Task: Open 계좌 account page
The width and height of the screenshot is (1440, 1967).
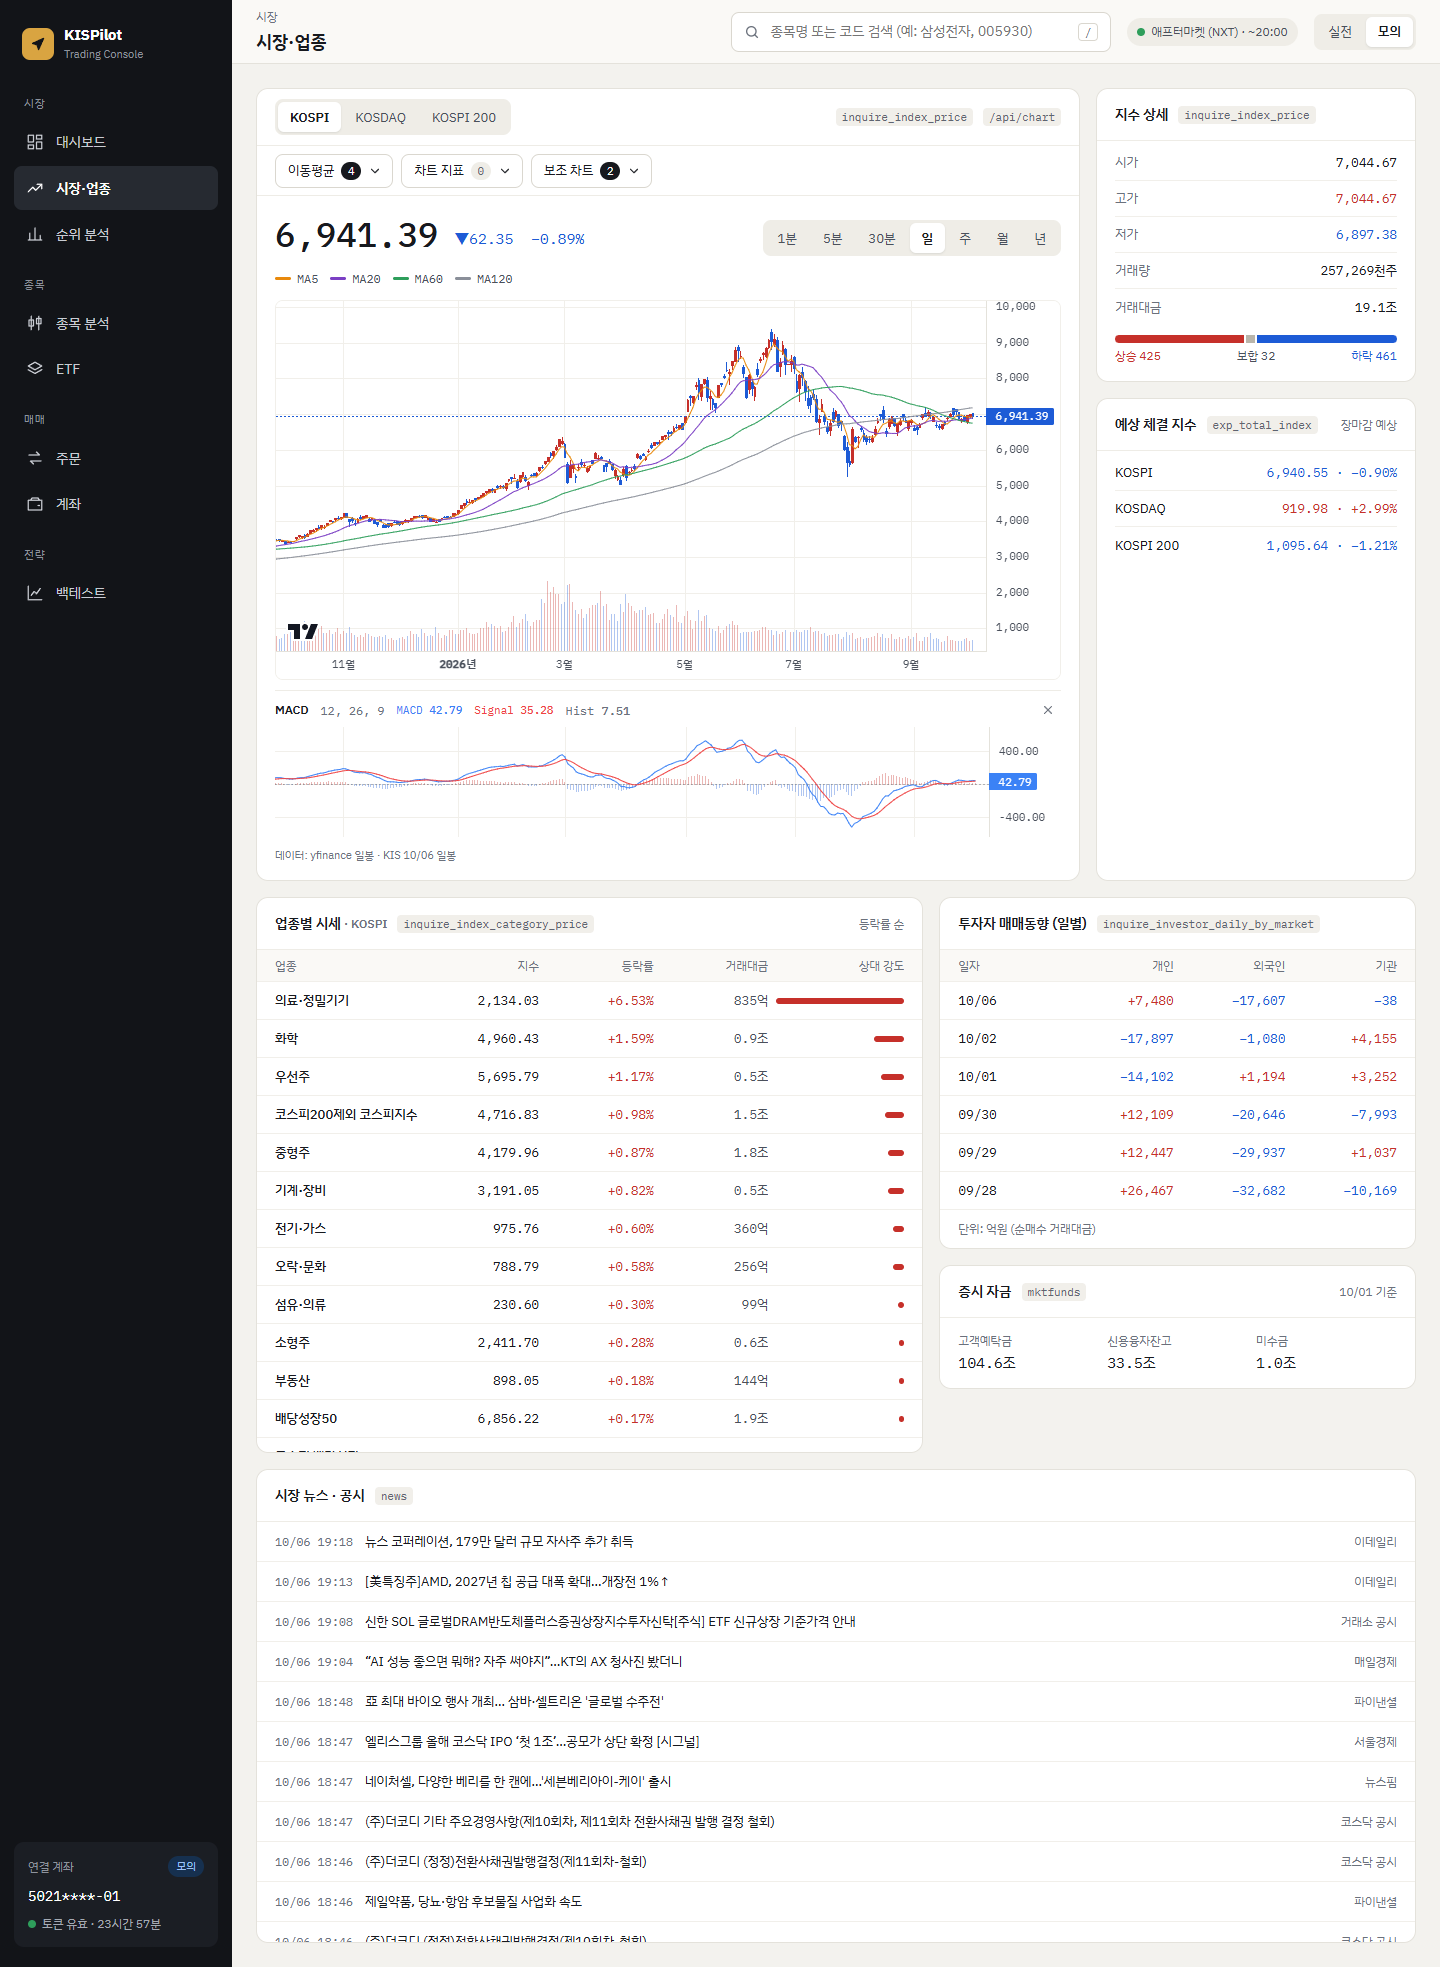Action: click(116, 504)
